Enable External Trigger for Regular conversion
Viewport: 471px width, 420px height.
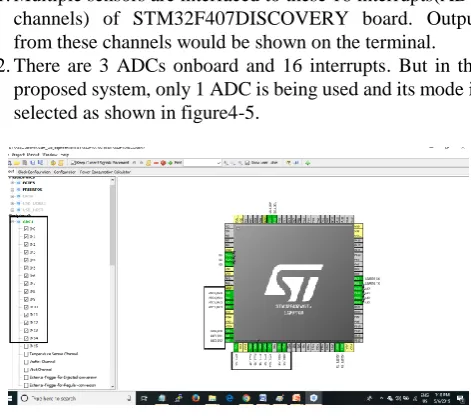point(26,385)
